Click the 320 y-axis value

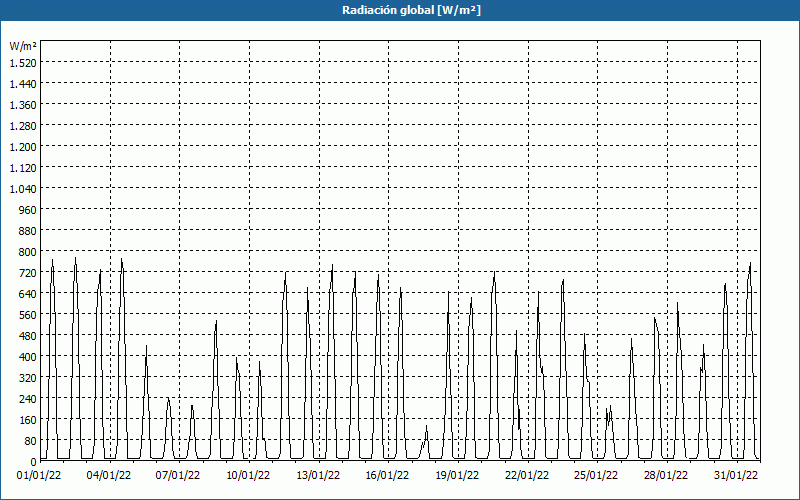28,378
